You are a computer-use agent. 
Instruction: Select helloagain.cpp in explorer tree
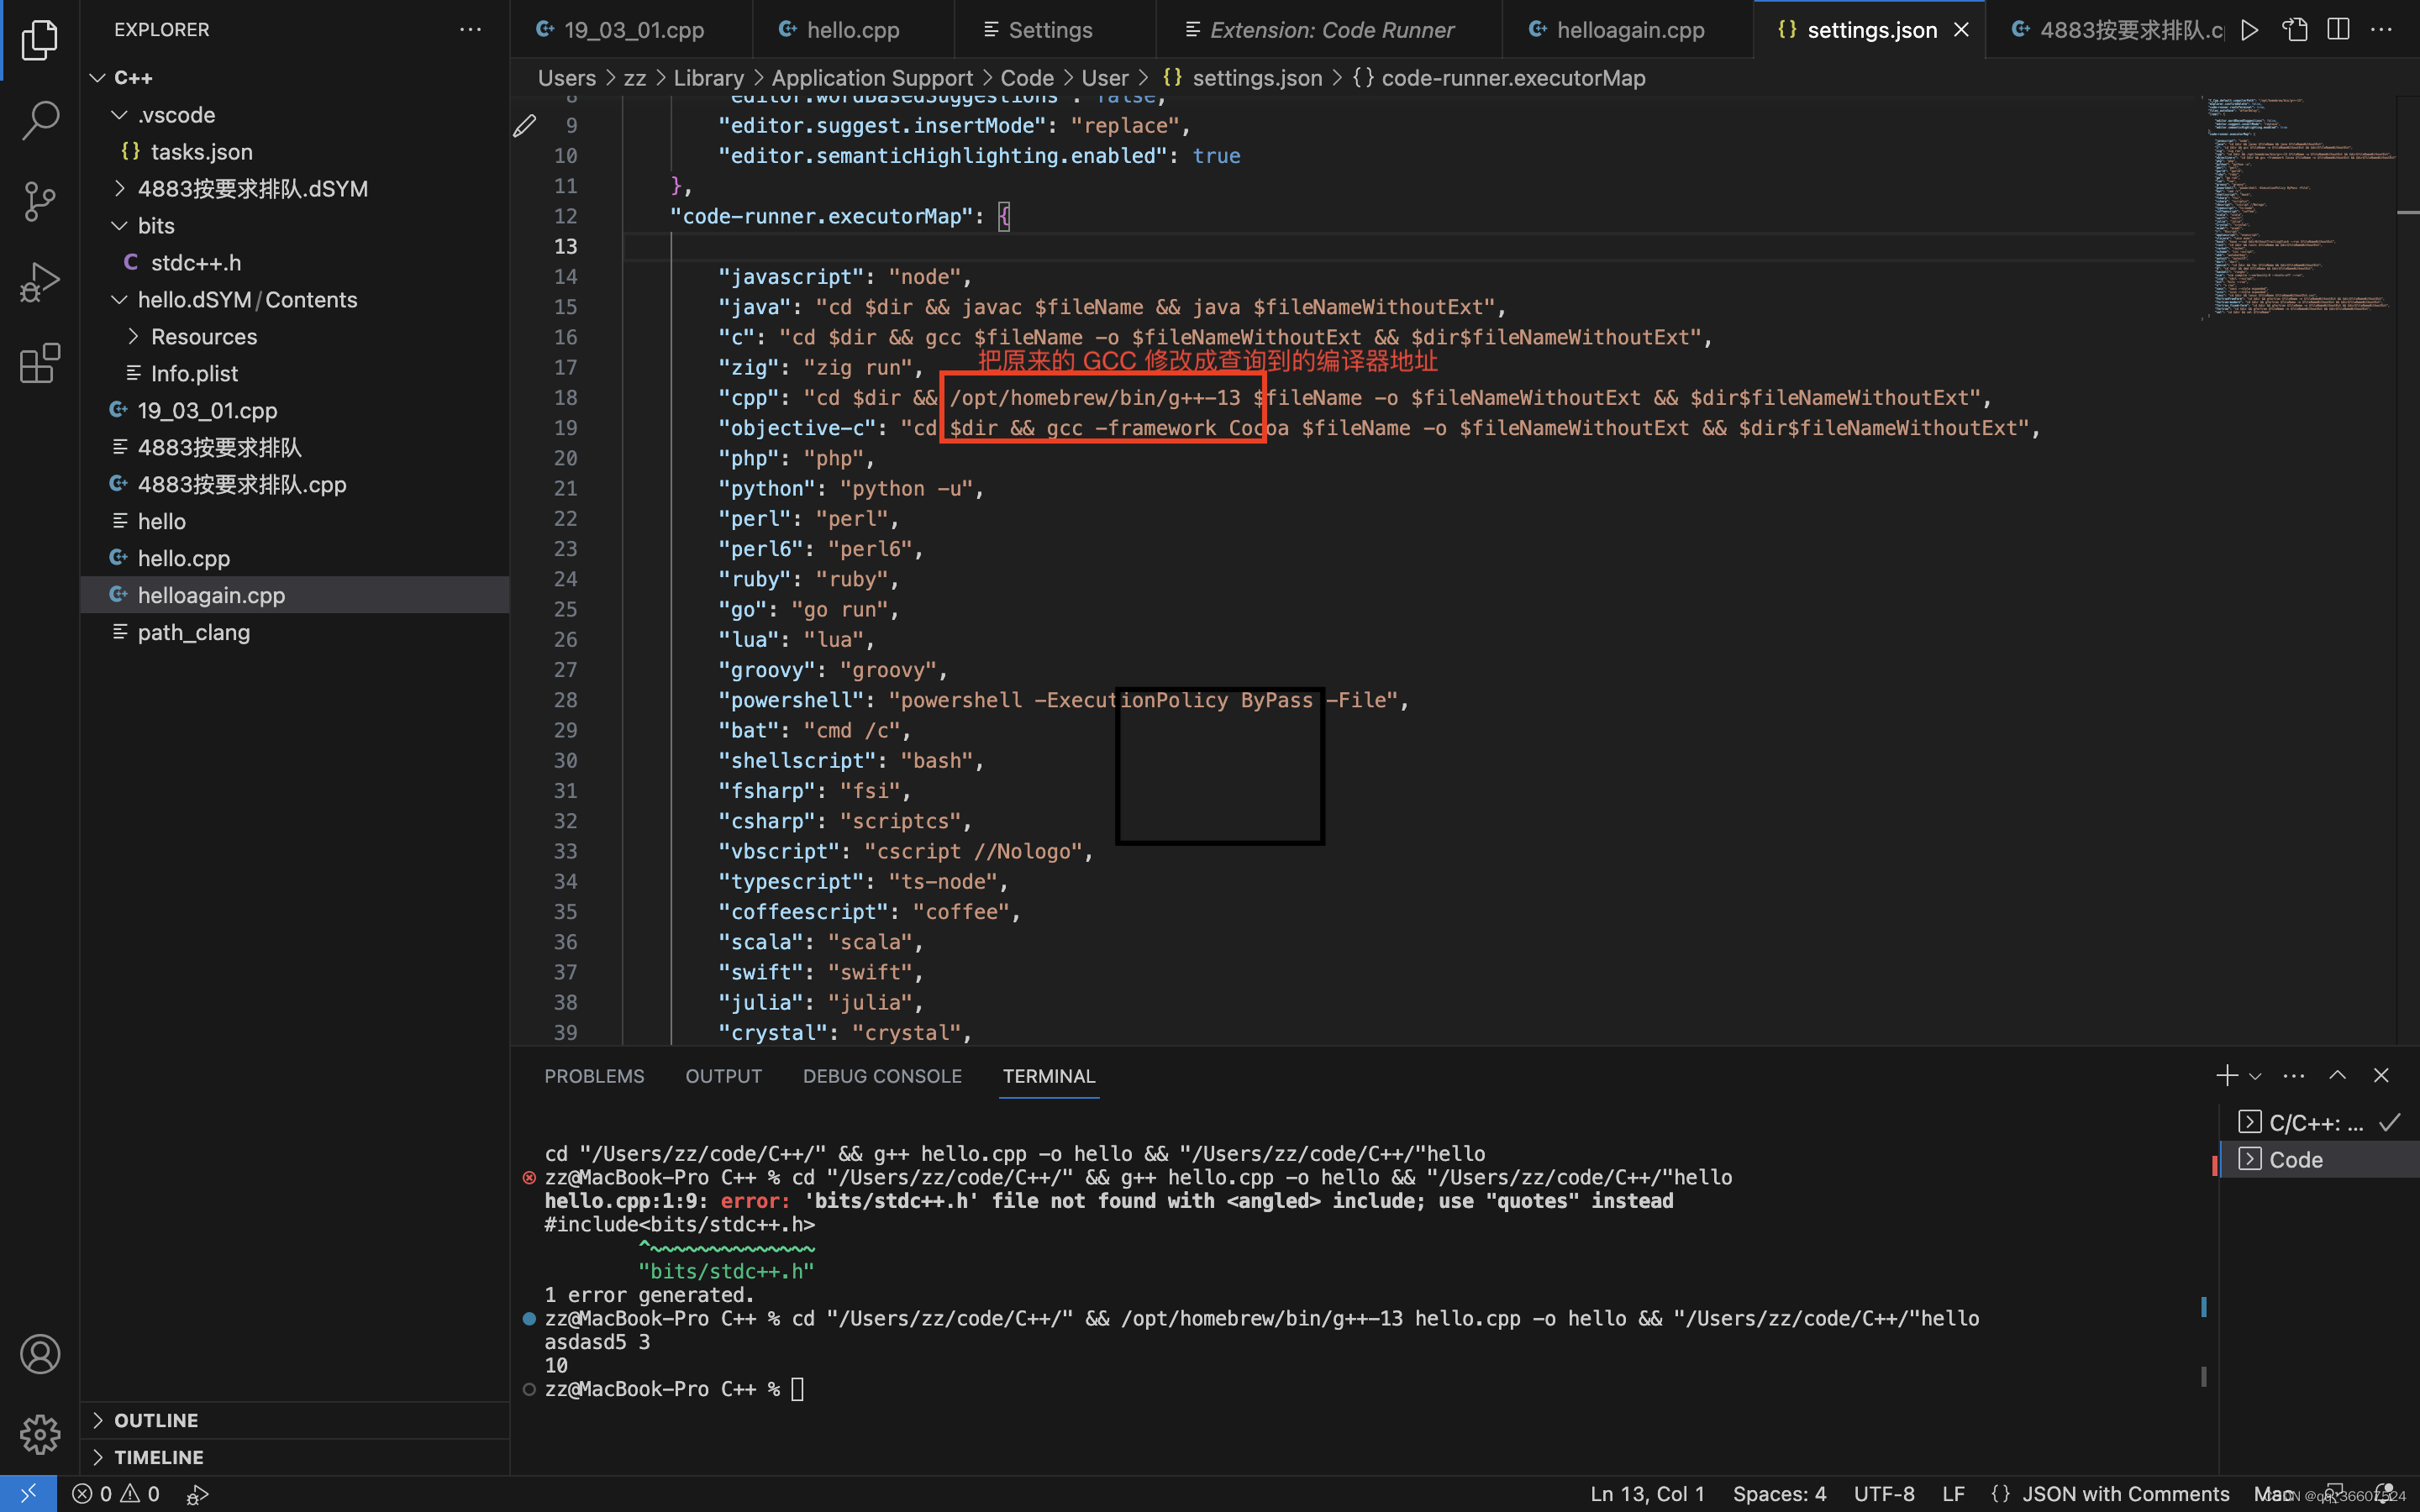[x=295, y=596]
